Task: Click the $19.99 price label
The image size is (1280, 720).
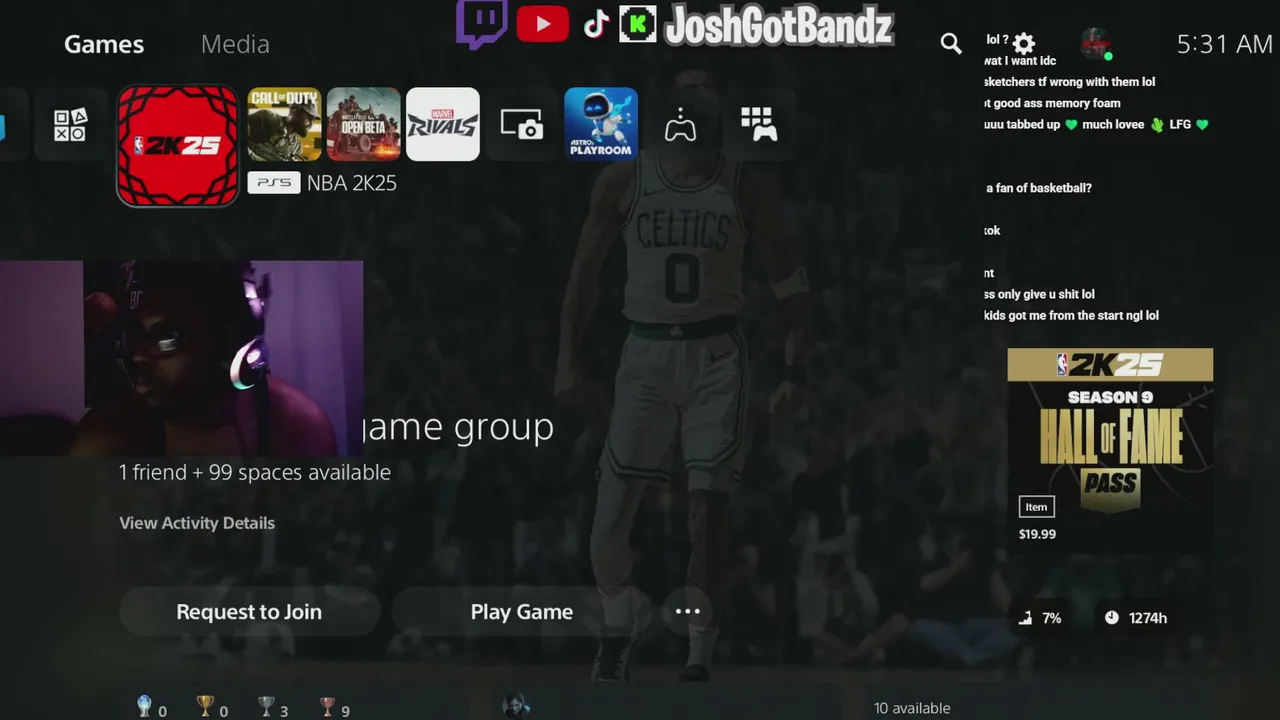Action: point(1037,534)
